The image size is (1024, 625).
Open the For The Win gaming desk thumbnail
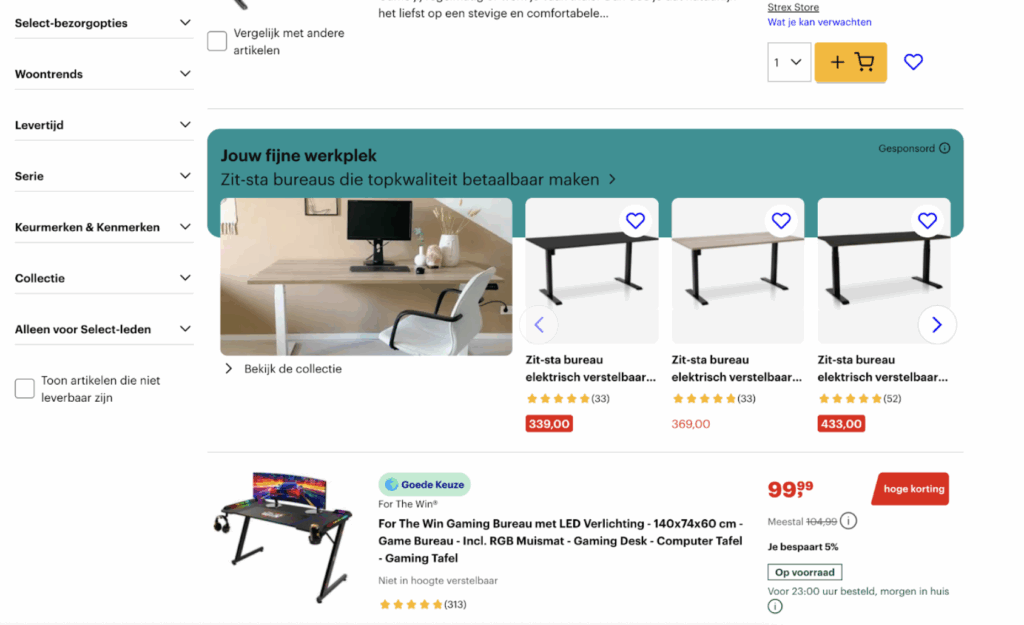283,537
